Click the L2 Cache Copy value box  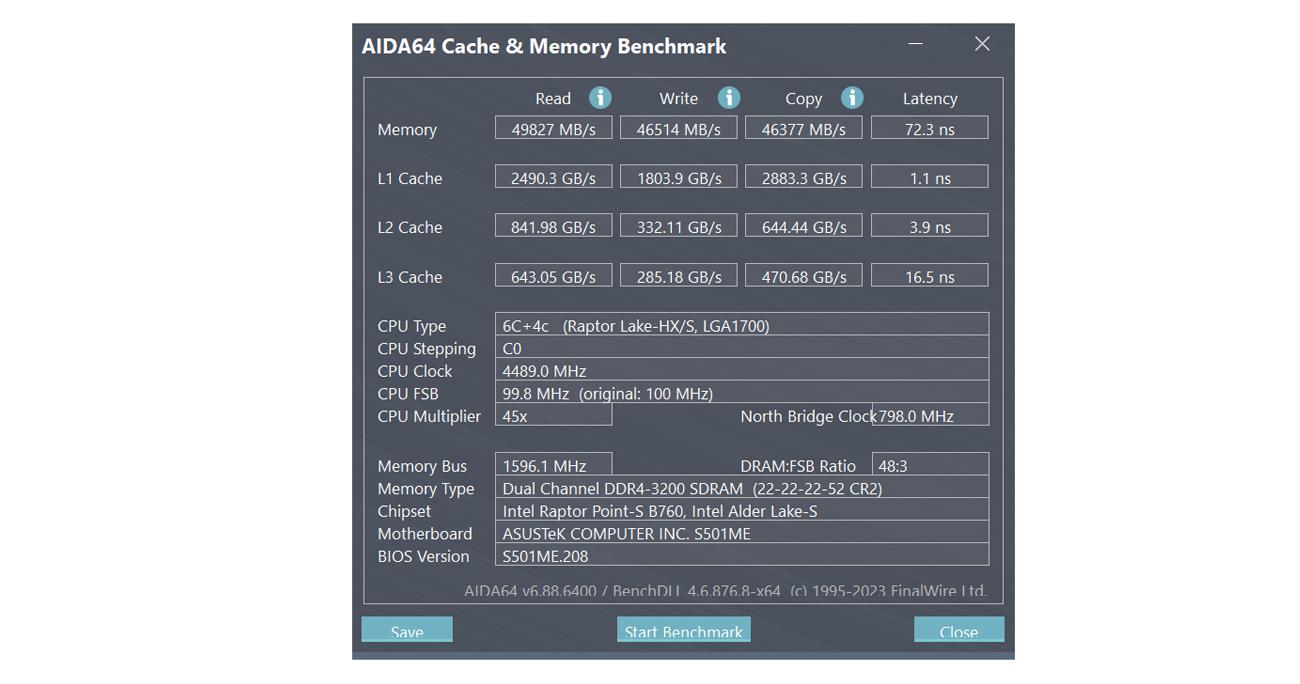pyautogui.click(x=803, y=227)
